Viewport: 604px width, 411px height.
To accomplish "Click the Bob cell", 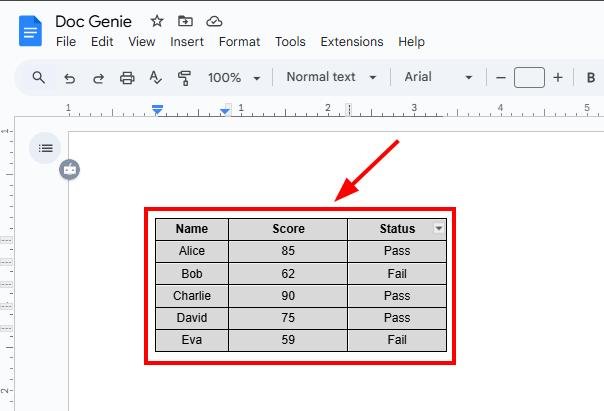I will point(192,273).
